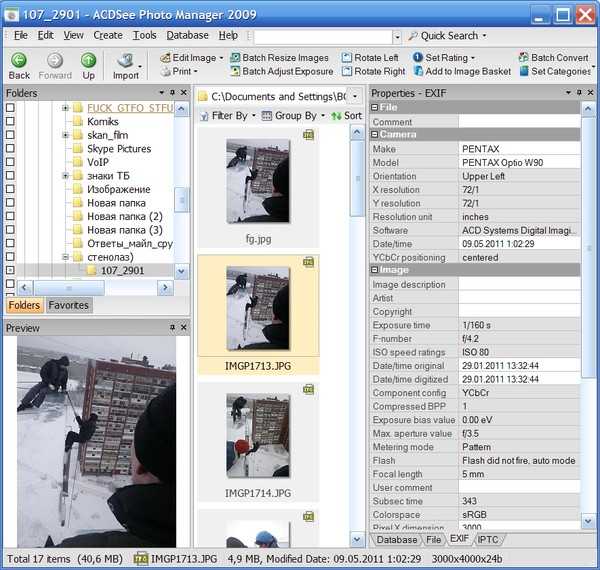600x570 pixels.
Task: Click the greyed Forward arrow icon
Action: [55, 60]
